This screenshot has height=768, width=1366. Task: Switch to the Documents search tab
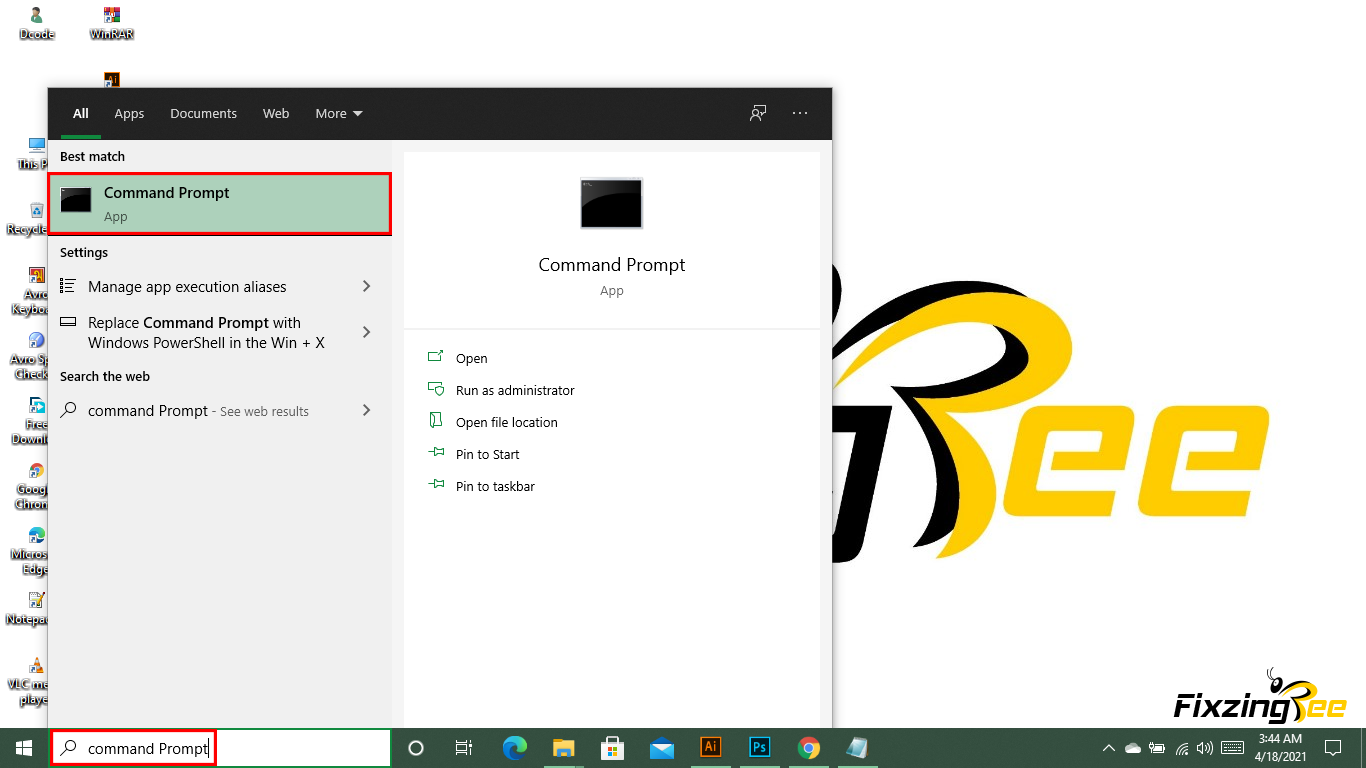coord(203,114)
